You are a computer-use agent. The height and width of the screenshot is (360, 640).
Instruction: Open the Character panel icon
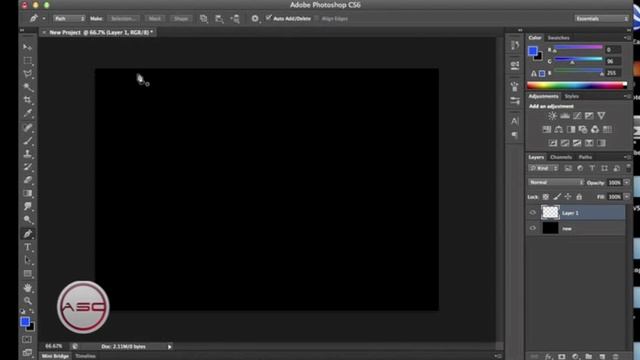(x=515, y=121)
